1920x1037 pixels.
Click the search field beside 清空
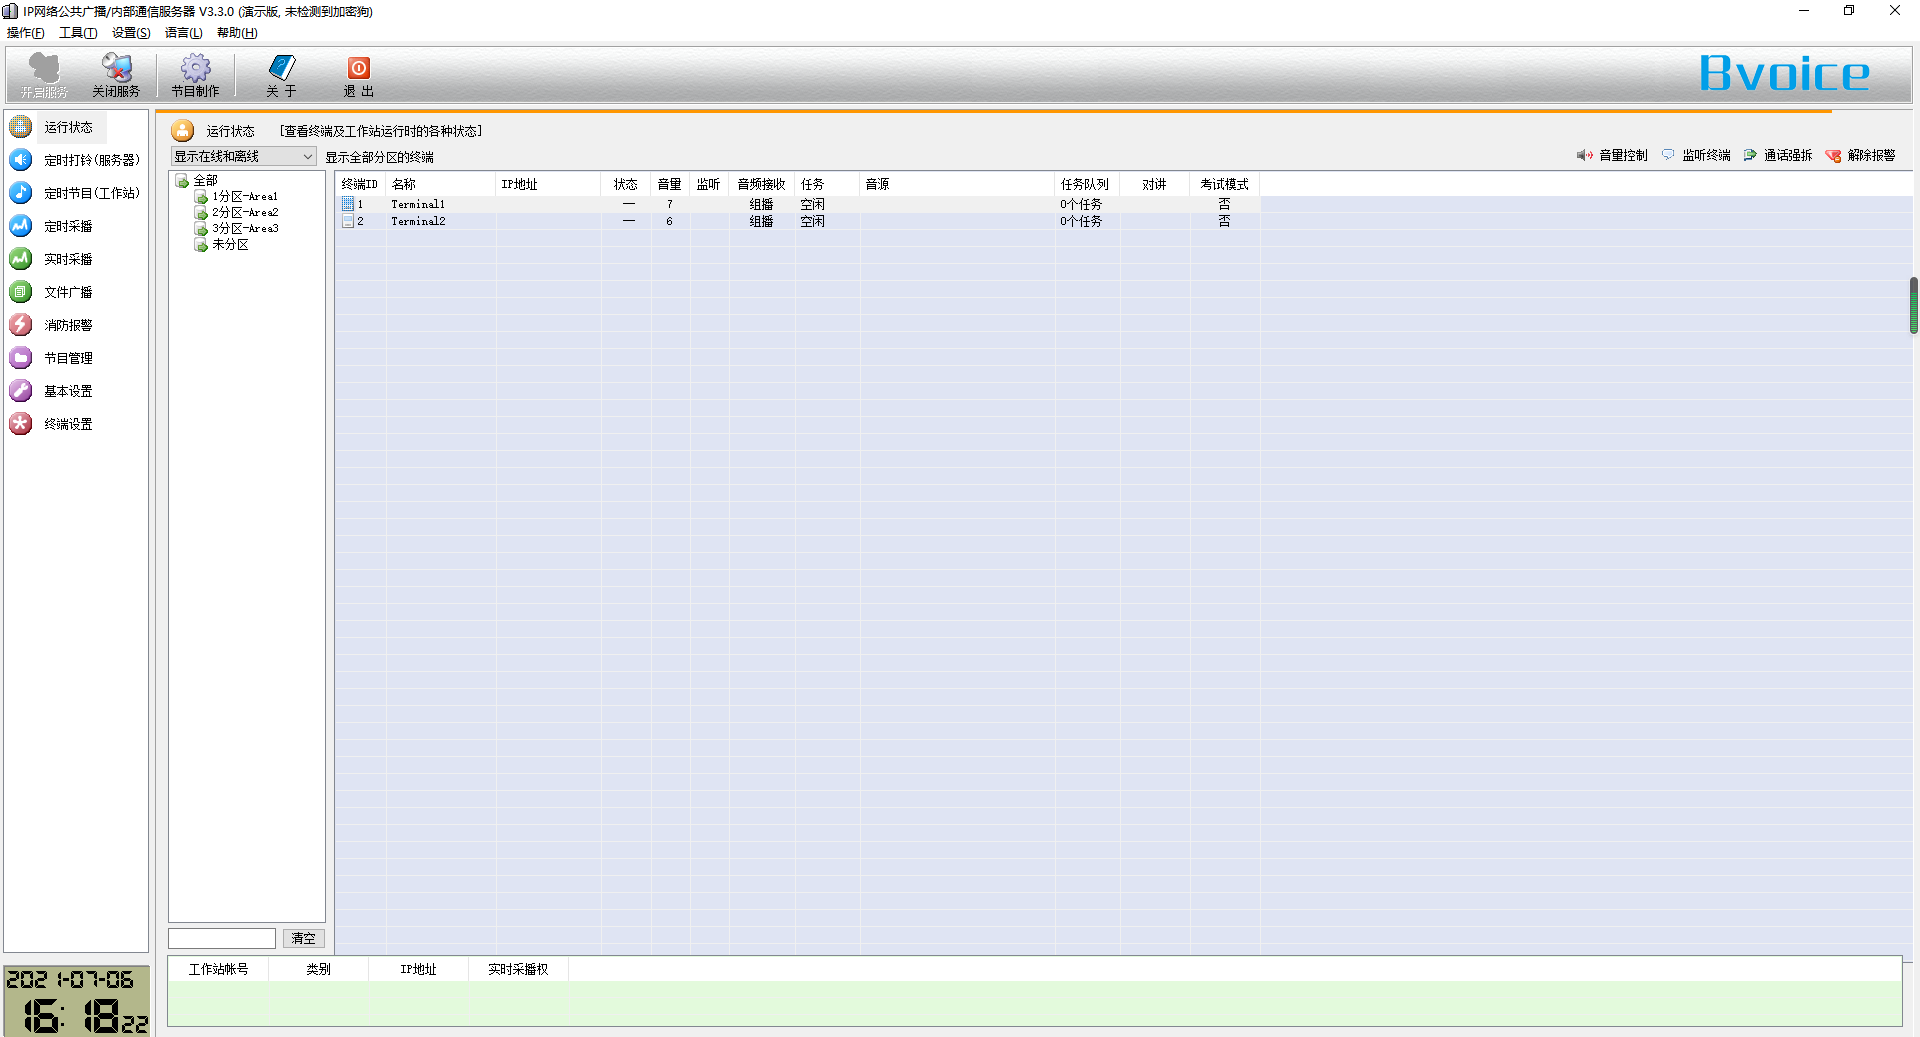(222, 938)
